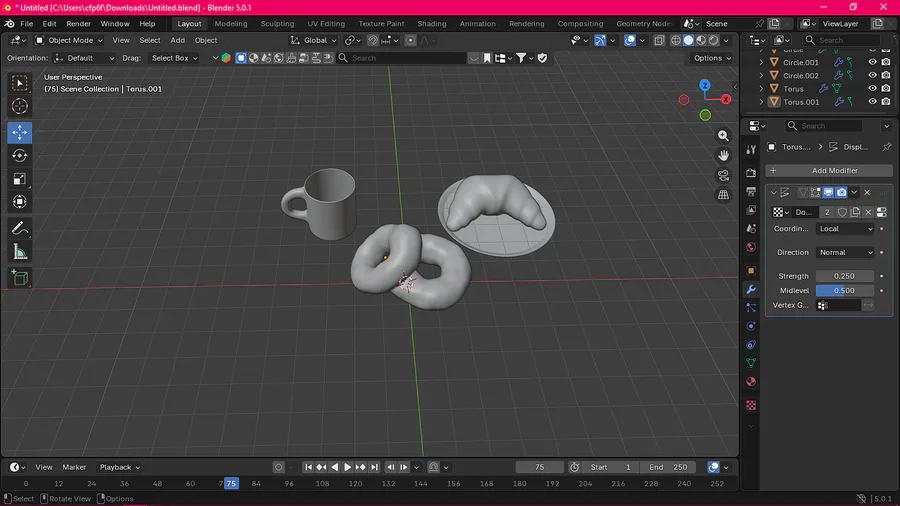The width and height of the screenshot is (900, 506).
Task: Open the Object Data properties tab
Action: 751,363
